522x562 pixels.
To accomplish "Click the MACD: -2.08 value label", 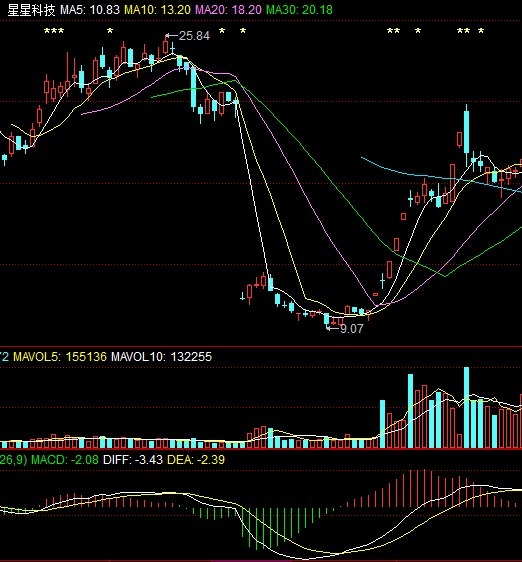I will pyautogui.click(x=65, y=459).
